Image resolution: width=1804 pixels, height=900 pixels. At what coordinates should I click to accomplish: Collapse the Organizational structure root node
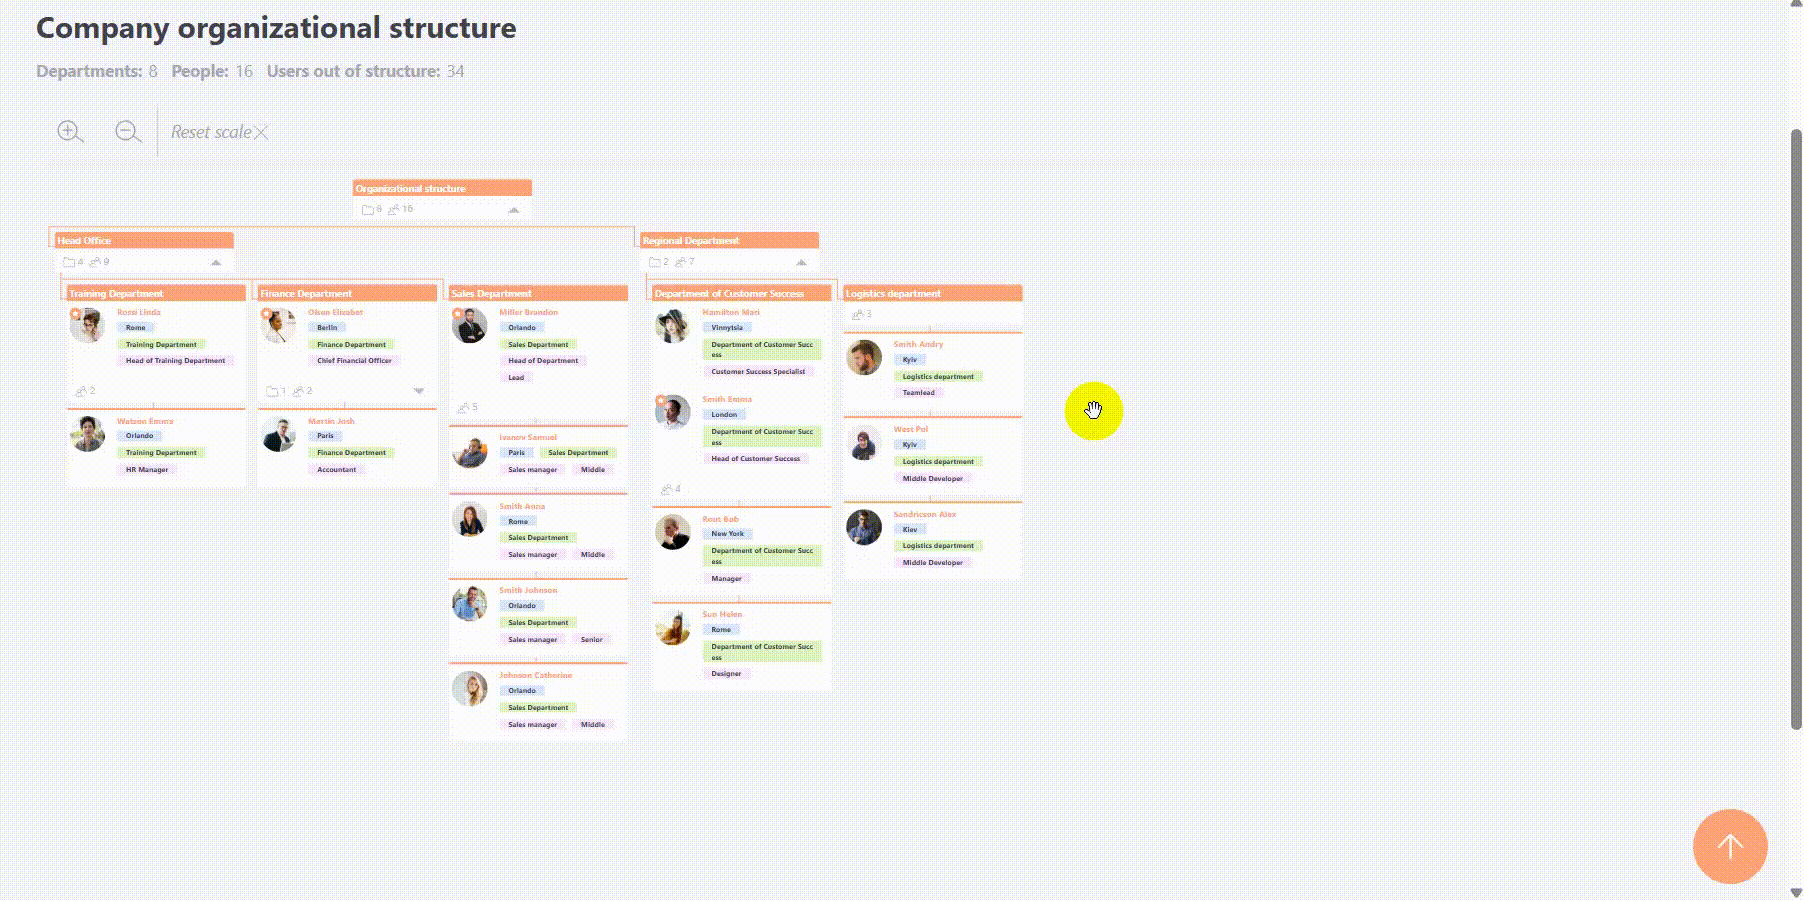[514, 210]
